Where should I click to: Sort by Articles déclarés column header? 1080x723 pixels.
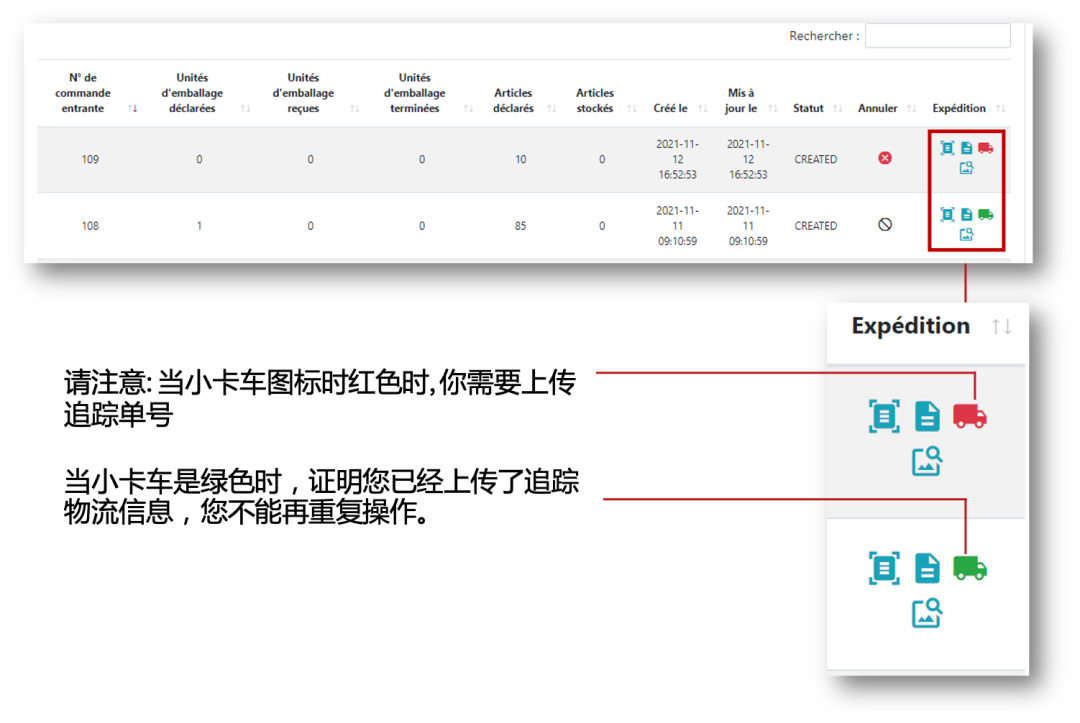(514, 100)
